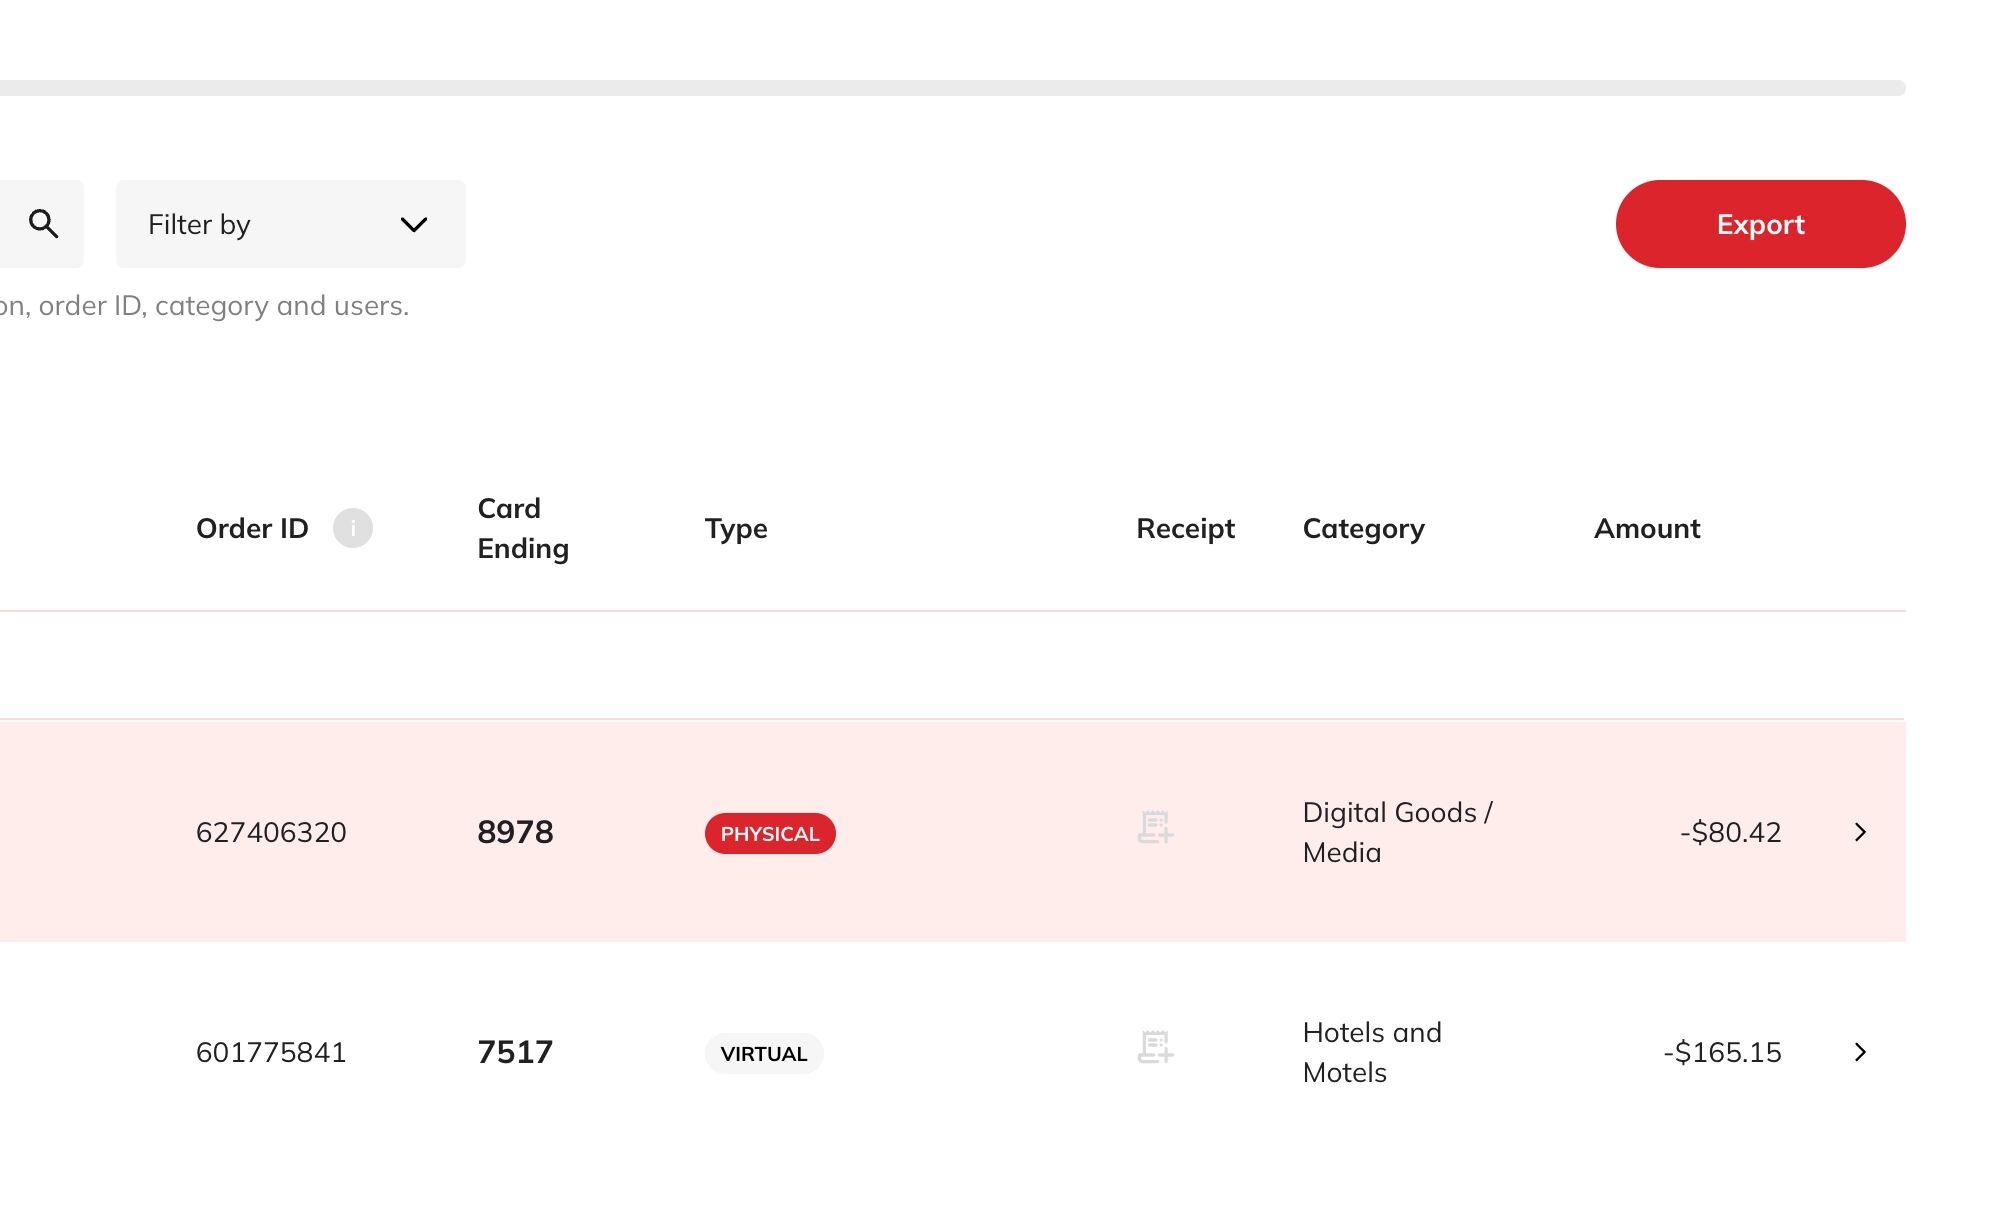
Task: Click order ID 601775841
Action: [x=271, y=1052]
